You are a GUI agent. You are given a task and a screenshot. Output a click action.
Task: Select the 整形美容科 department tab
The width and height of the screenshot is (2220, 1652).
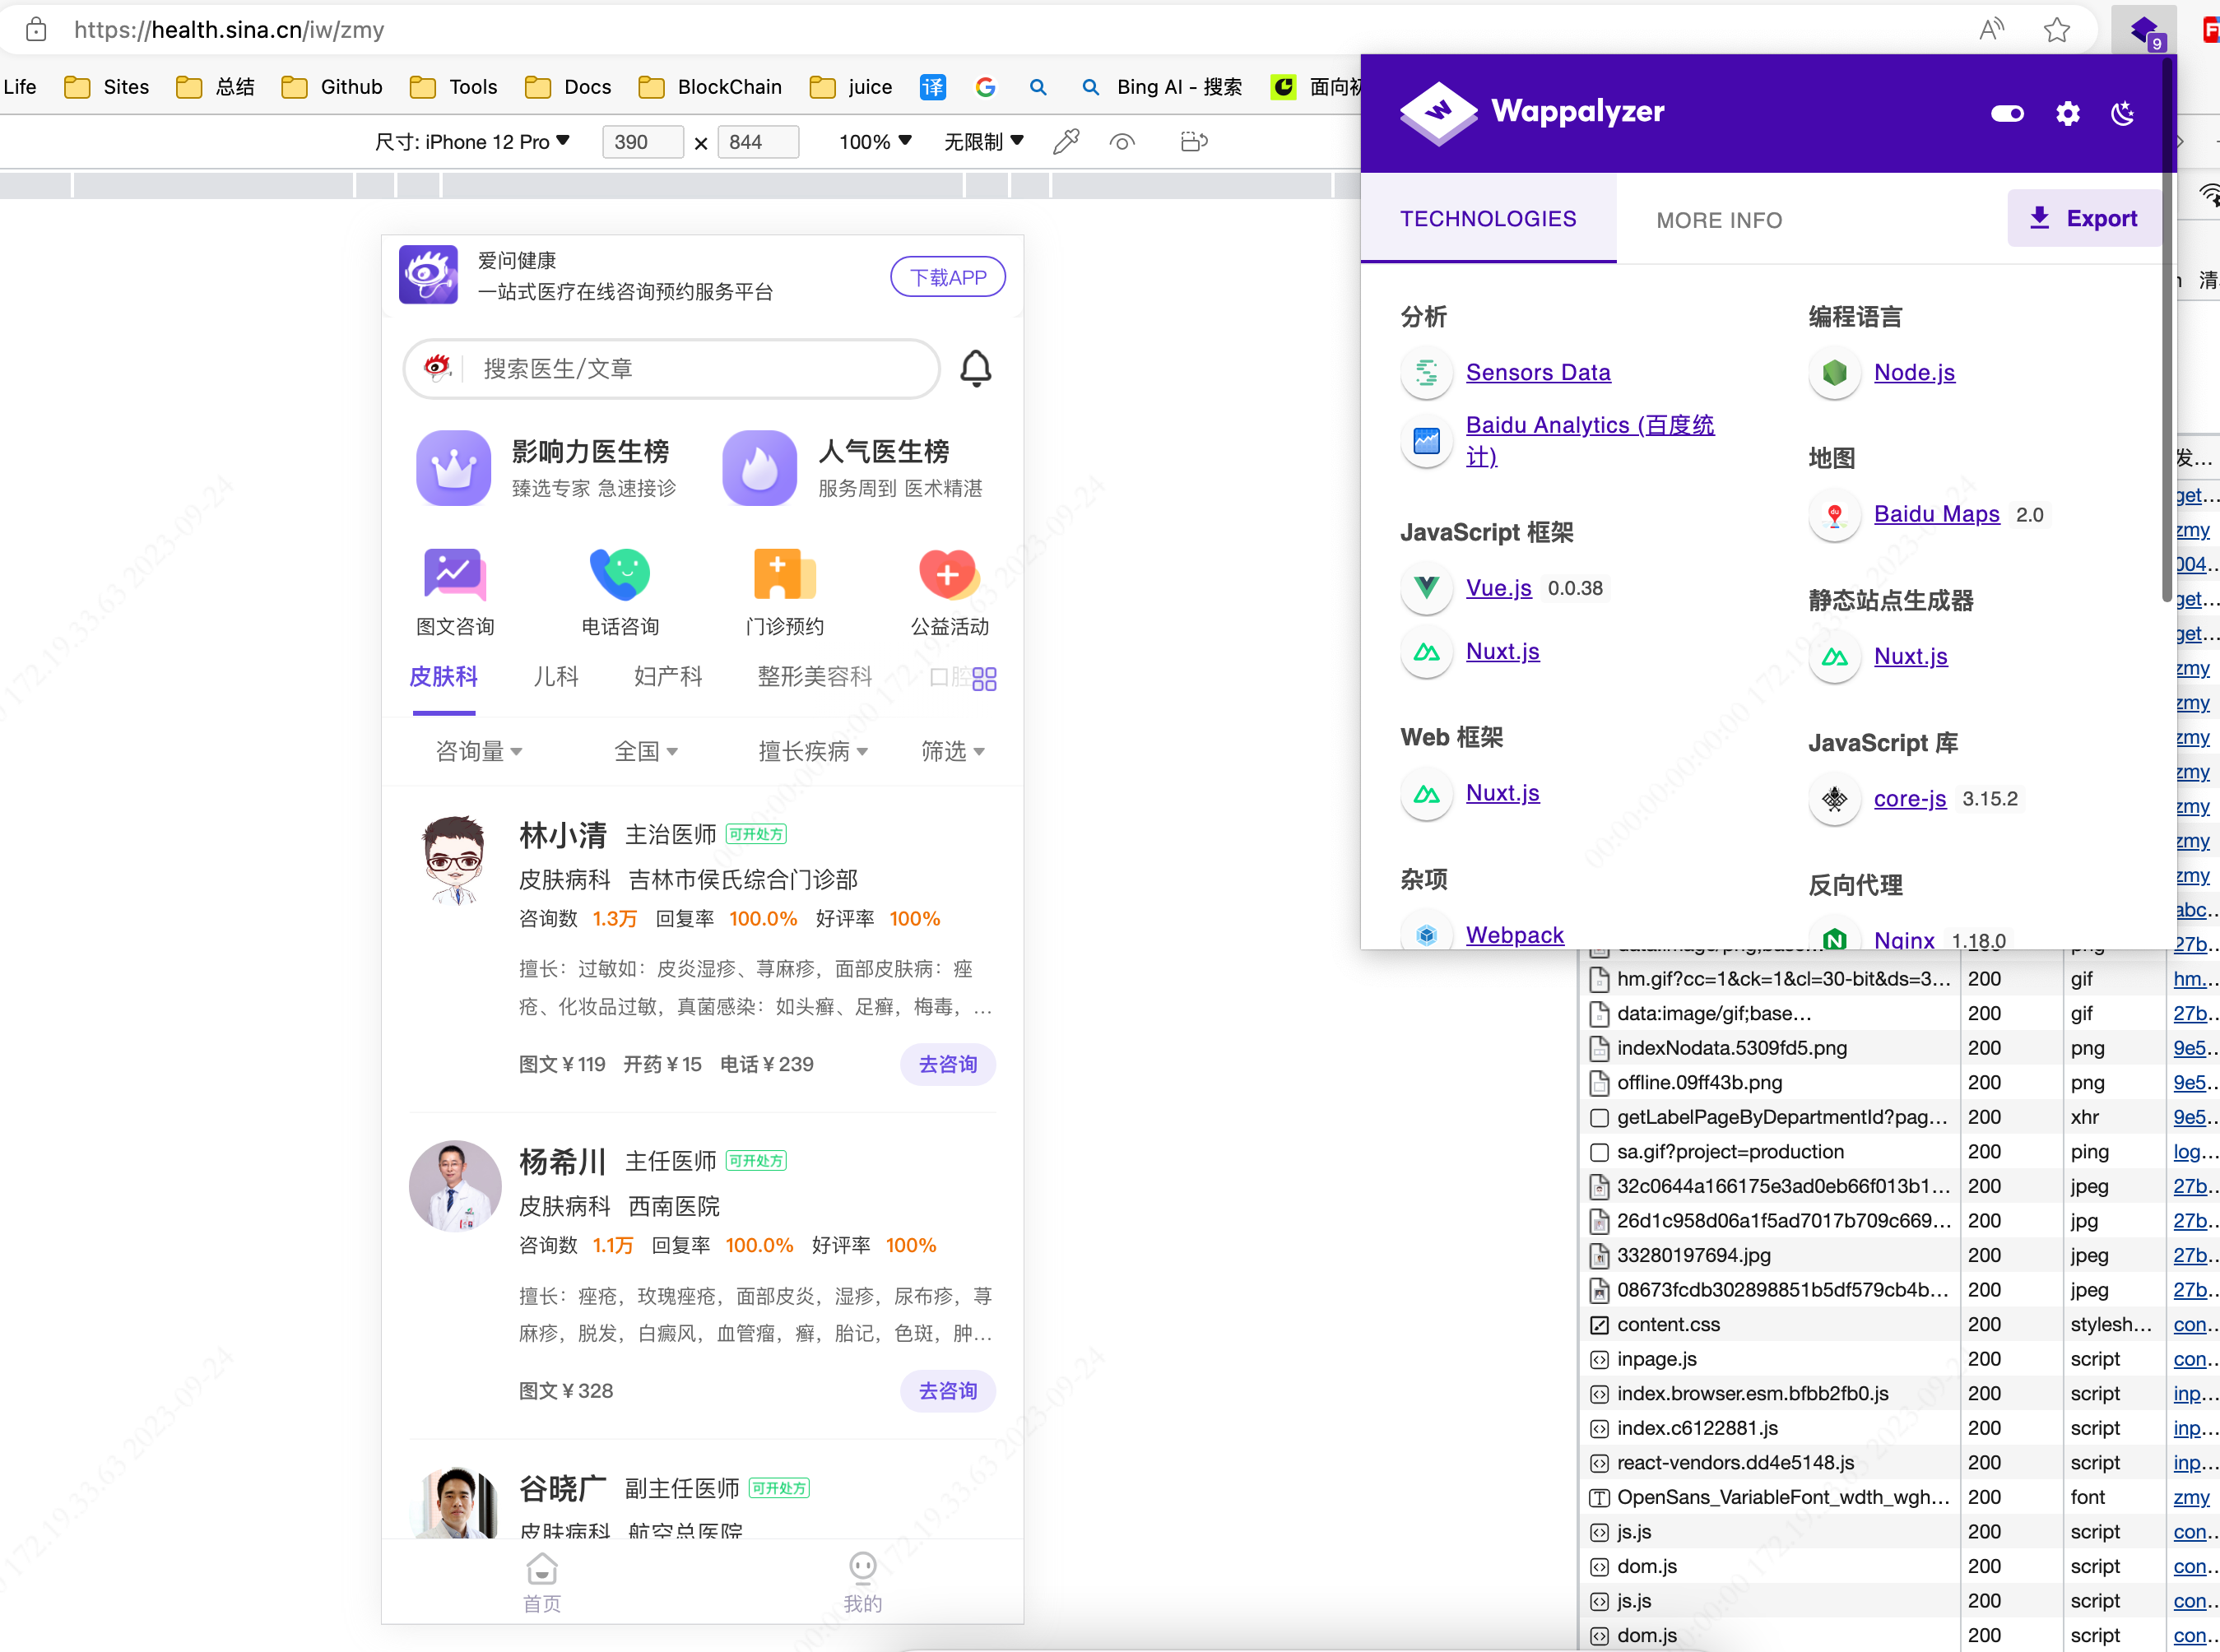click(815, 677)
